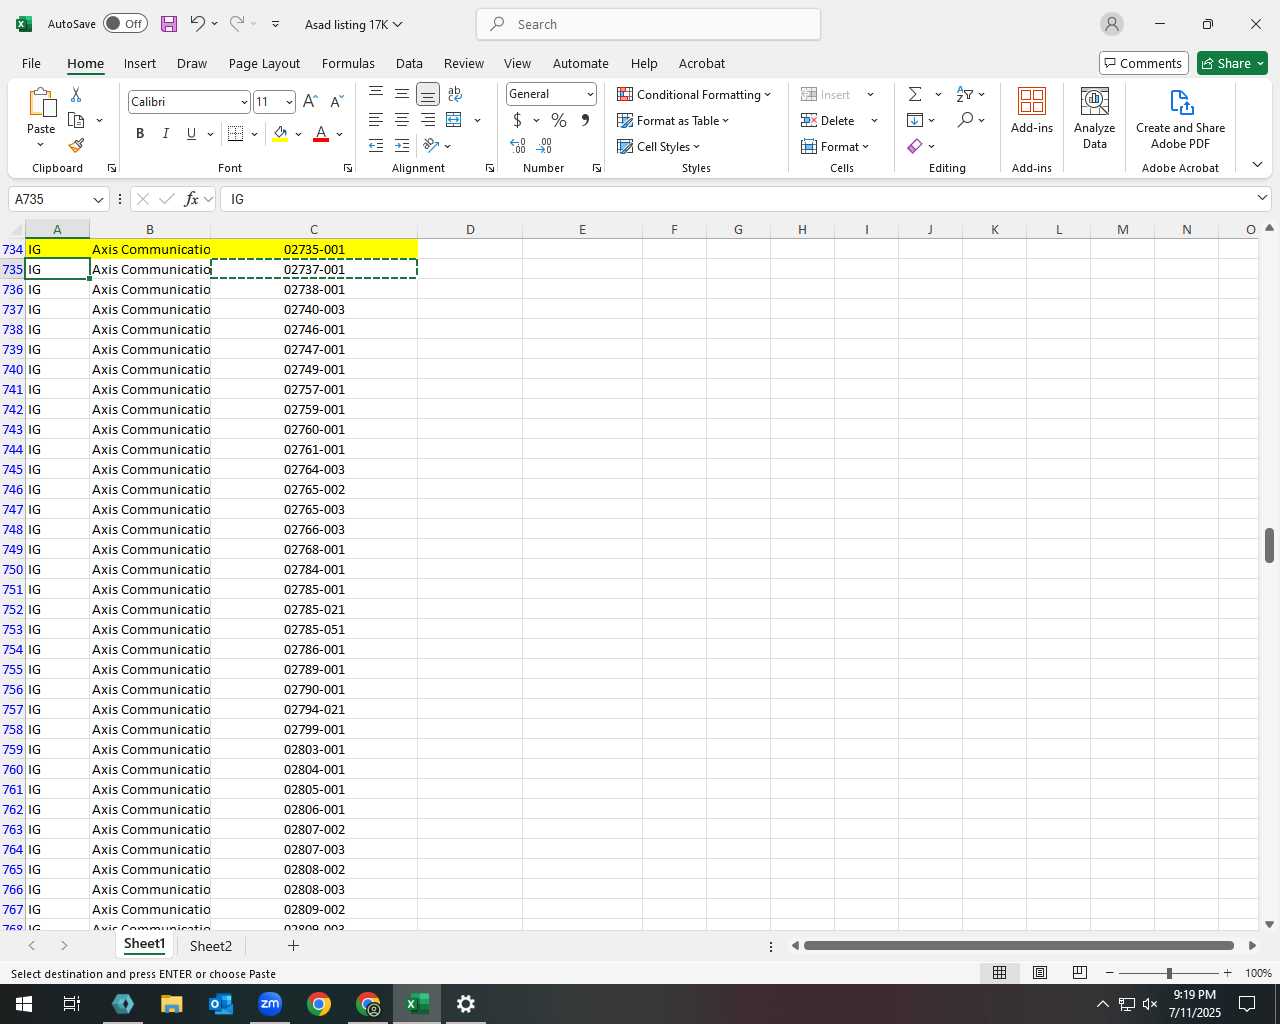Click the AutoSum sigma icon
The width and height of the screenshot is (1280, 1024).
point(915,94)
